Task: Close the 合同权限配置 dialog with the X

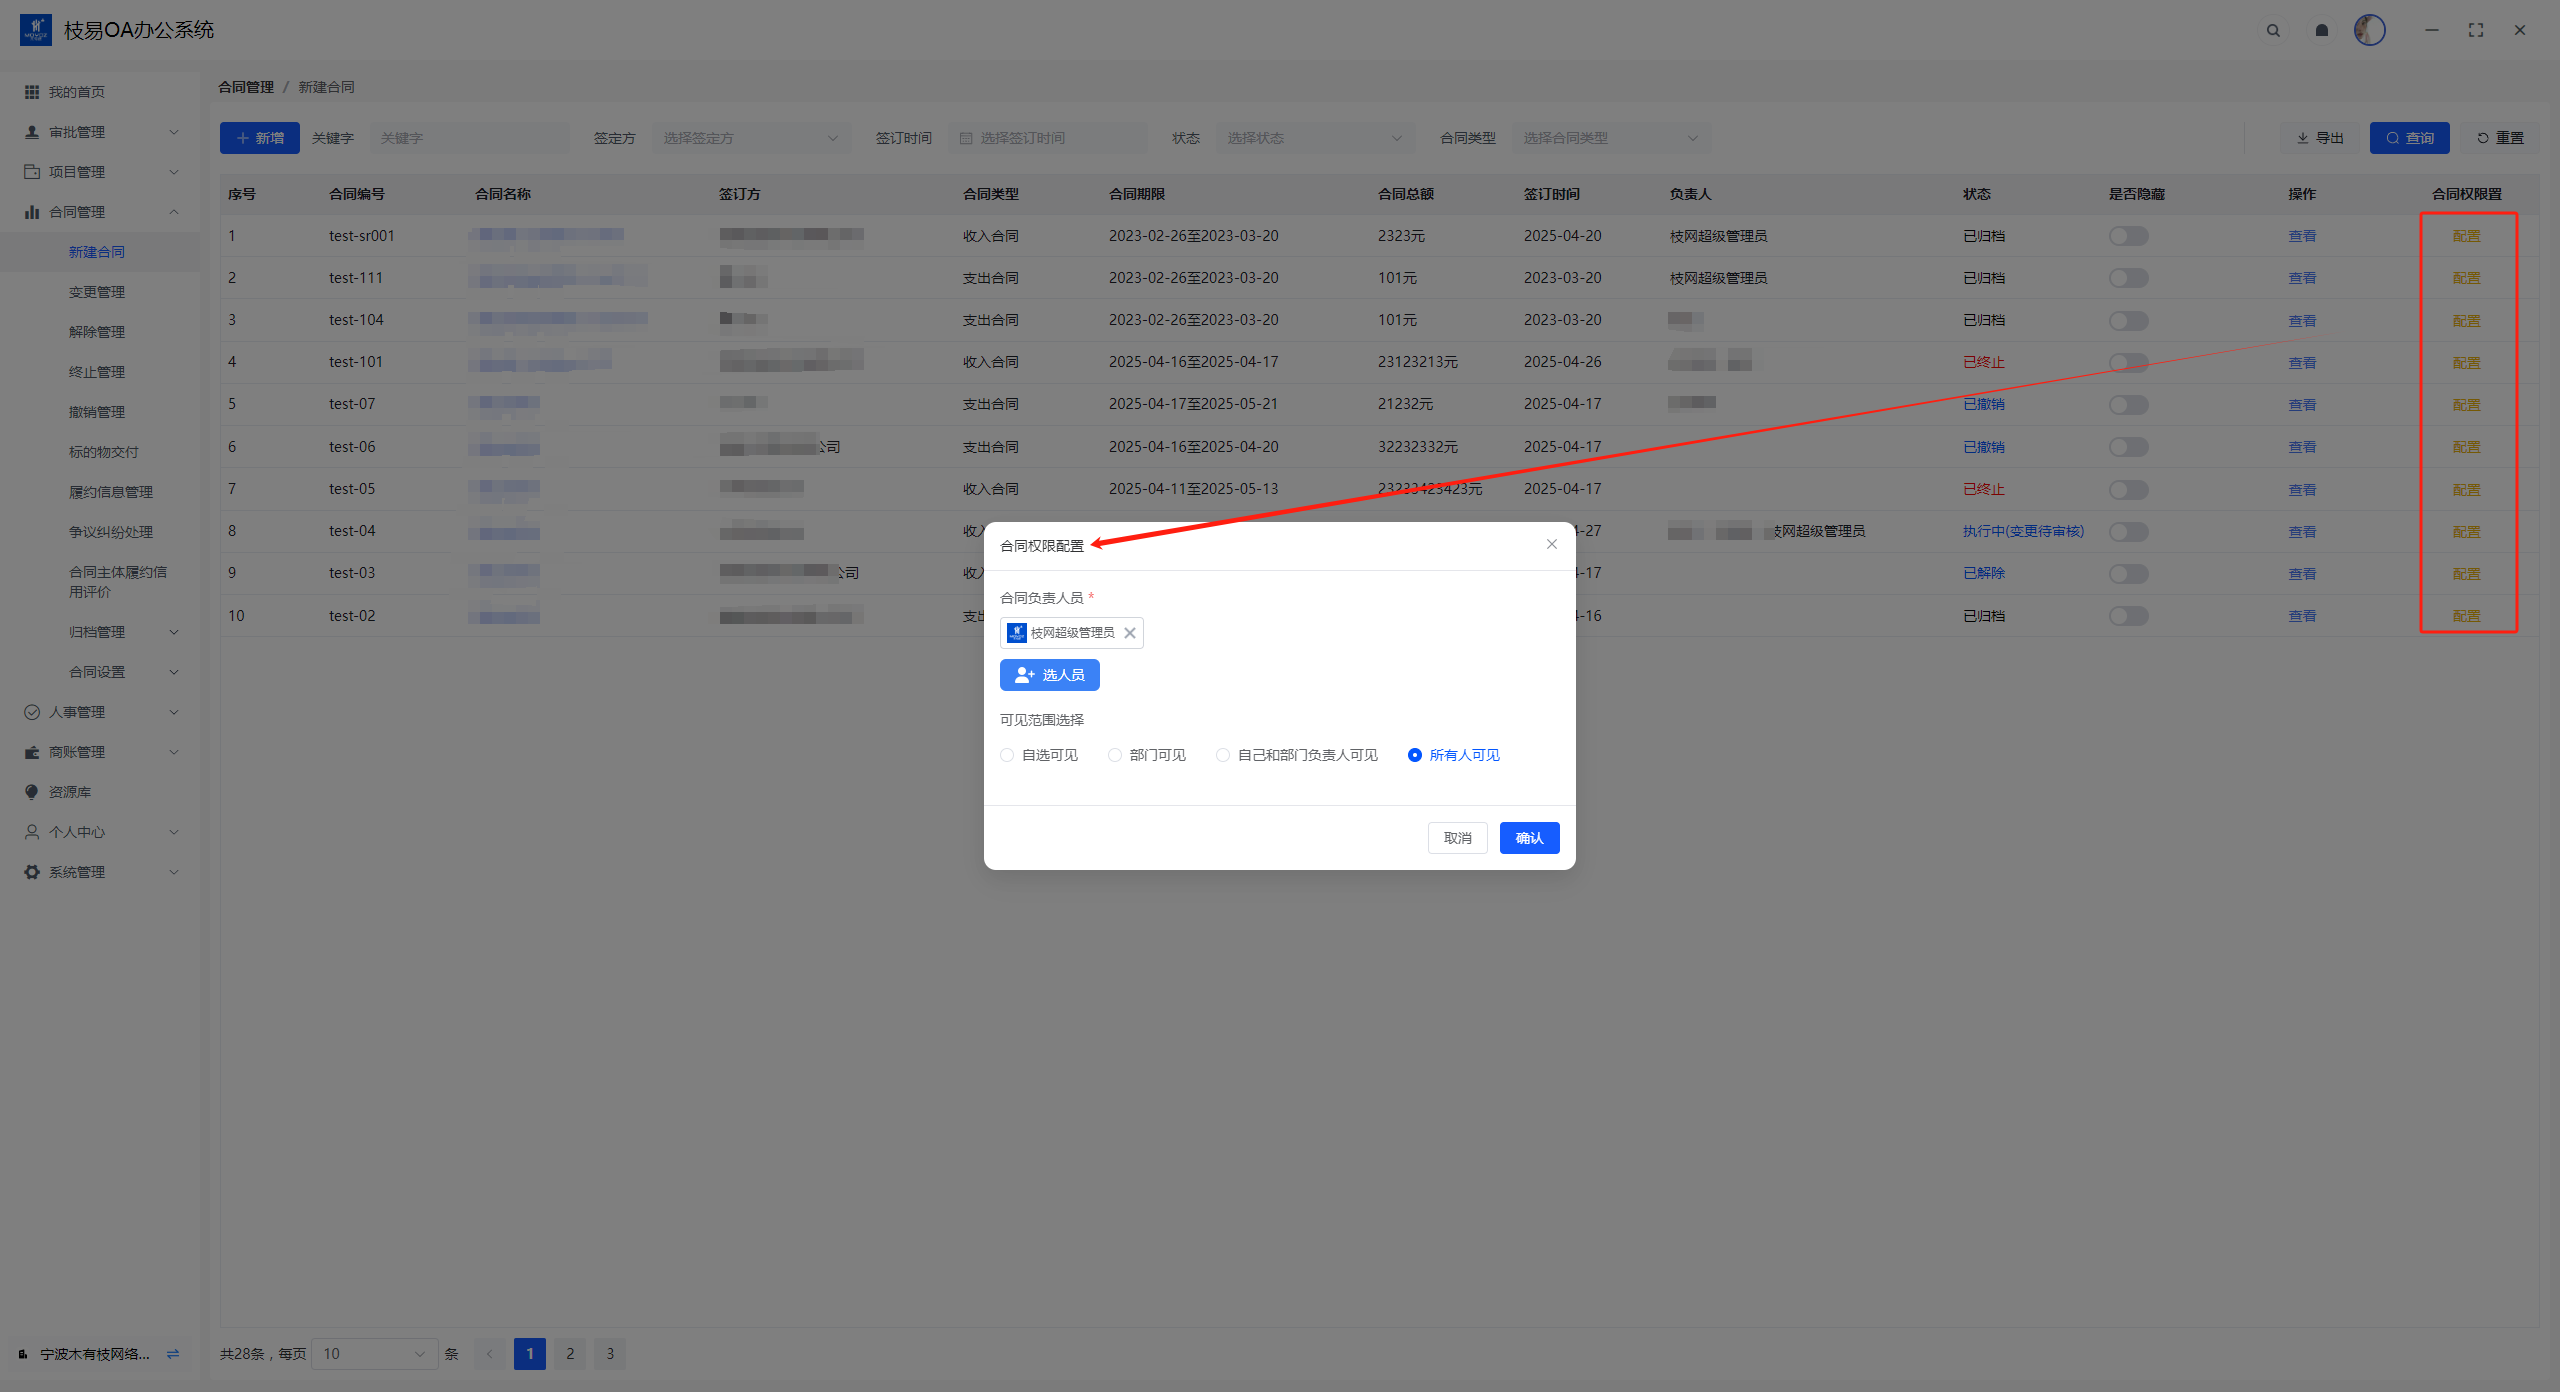Action: (x=1551, y=544)
